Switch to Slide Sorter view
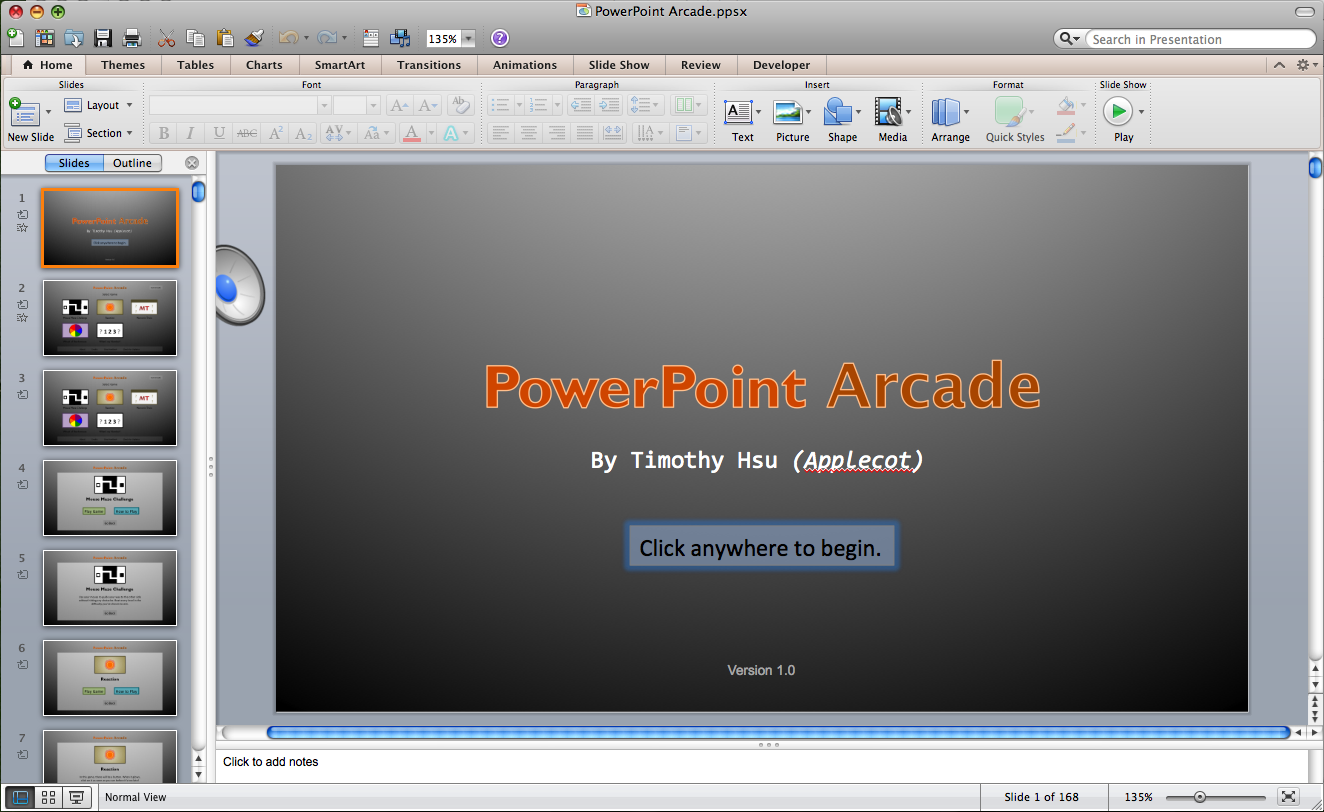 point(48,797)
